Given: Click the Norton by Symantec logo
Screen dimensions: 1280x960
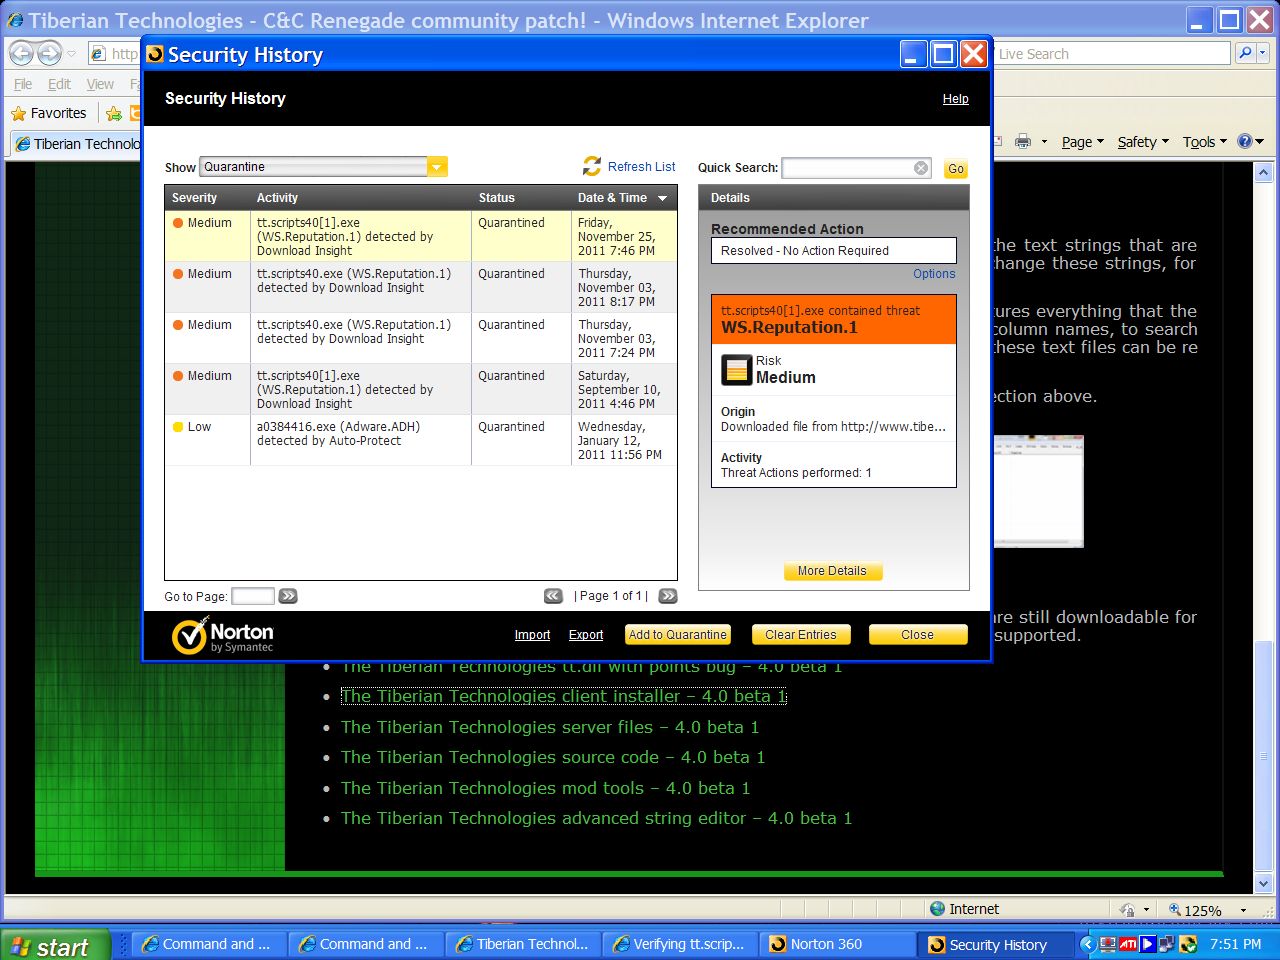Looking at the screenshot, I should coord(222,636).
